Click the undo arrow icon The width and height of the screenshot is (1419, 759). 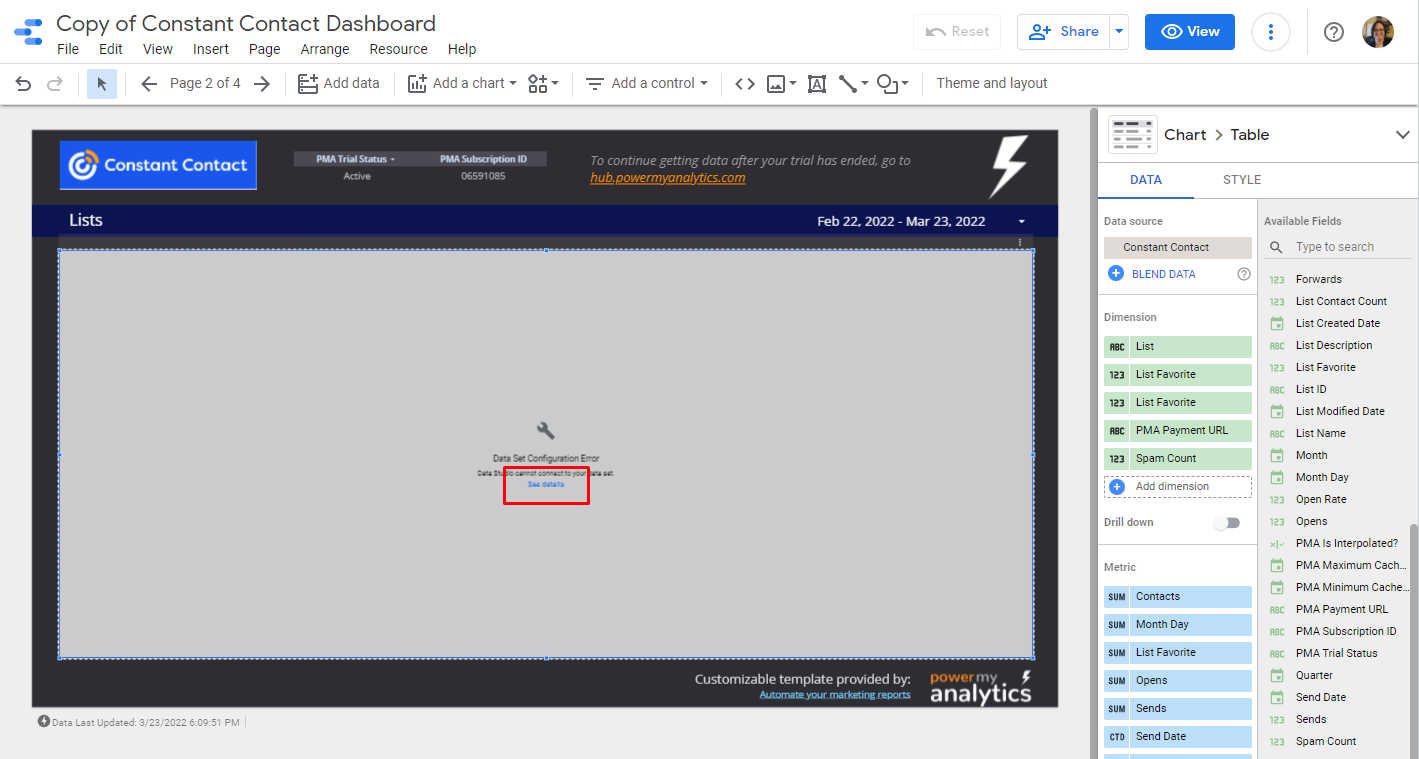pos(23,84)
